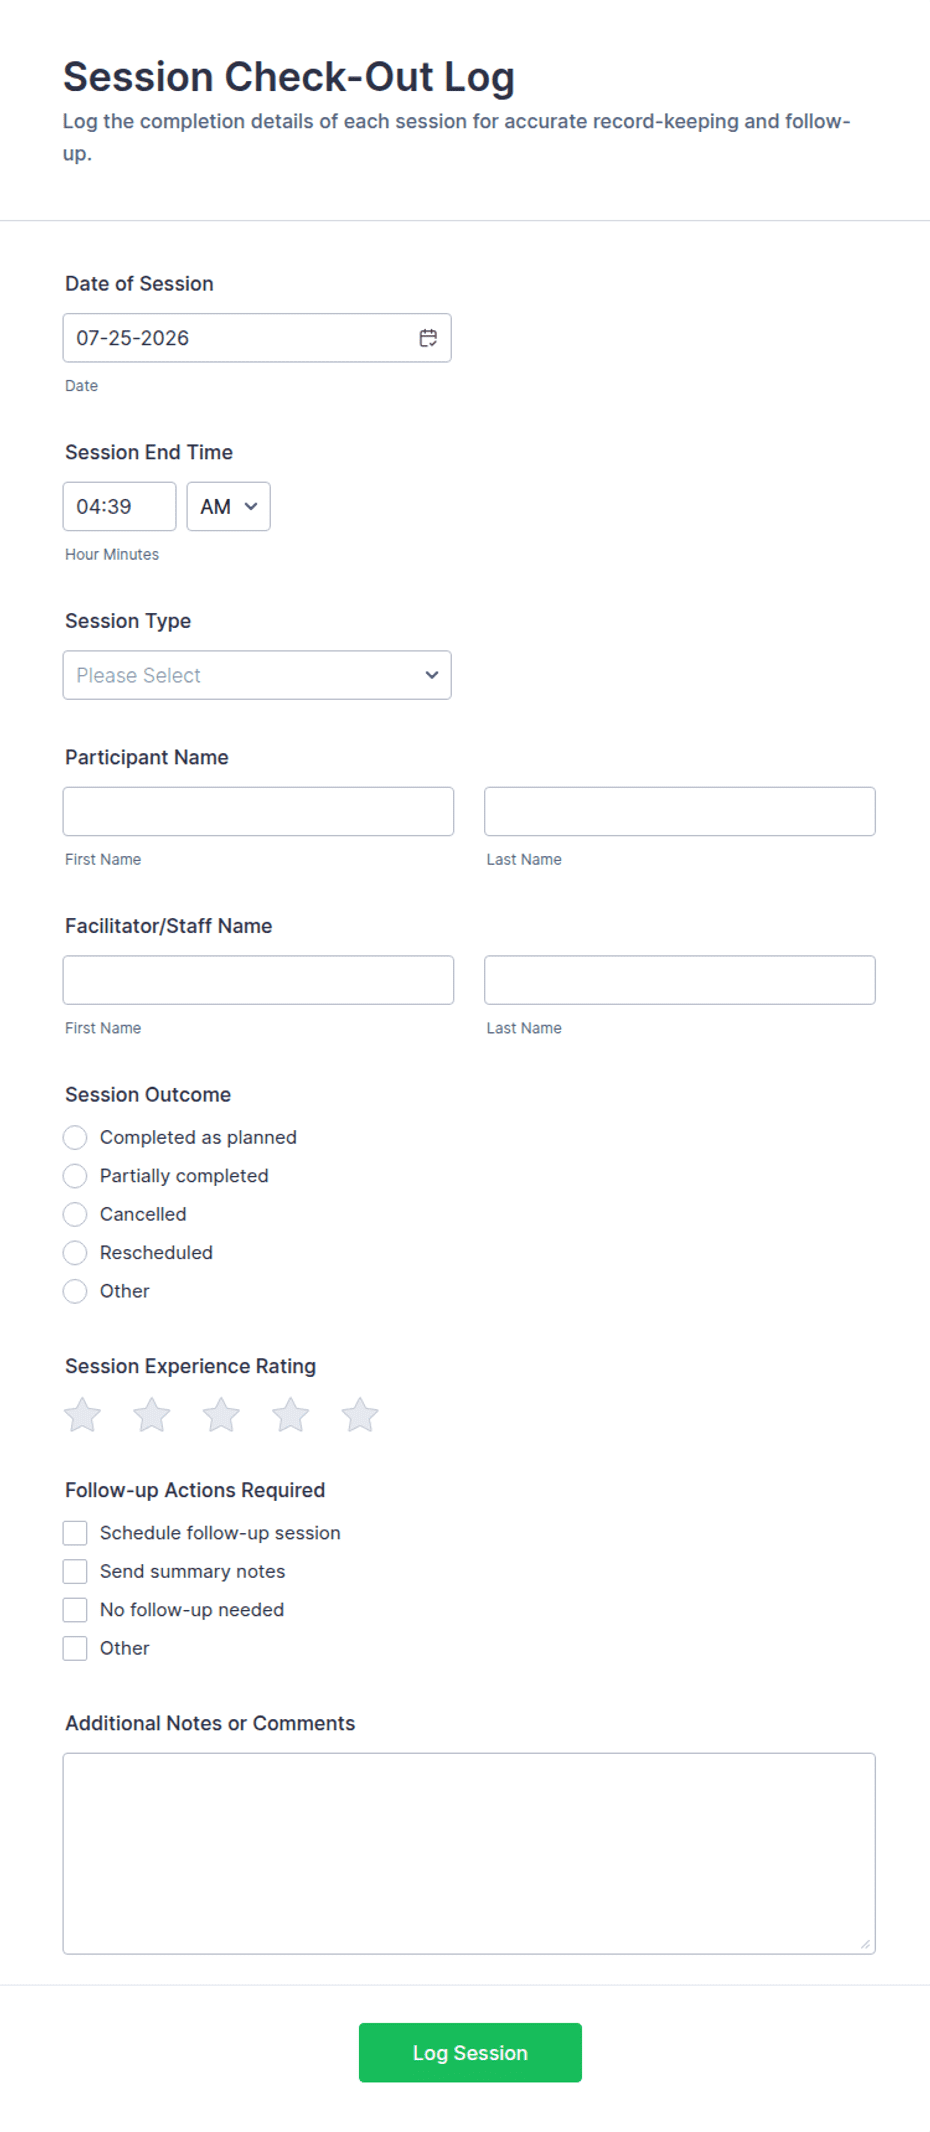Image resolution: width=930 pixels, height=2132 pixels.
Task: Select Rescheduled radio option
Action: coord(75,1253)
